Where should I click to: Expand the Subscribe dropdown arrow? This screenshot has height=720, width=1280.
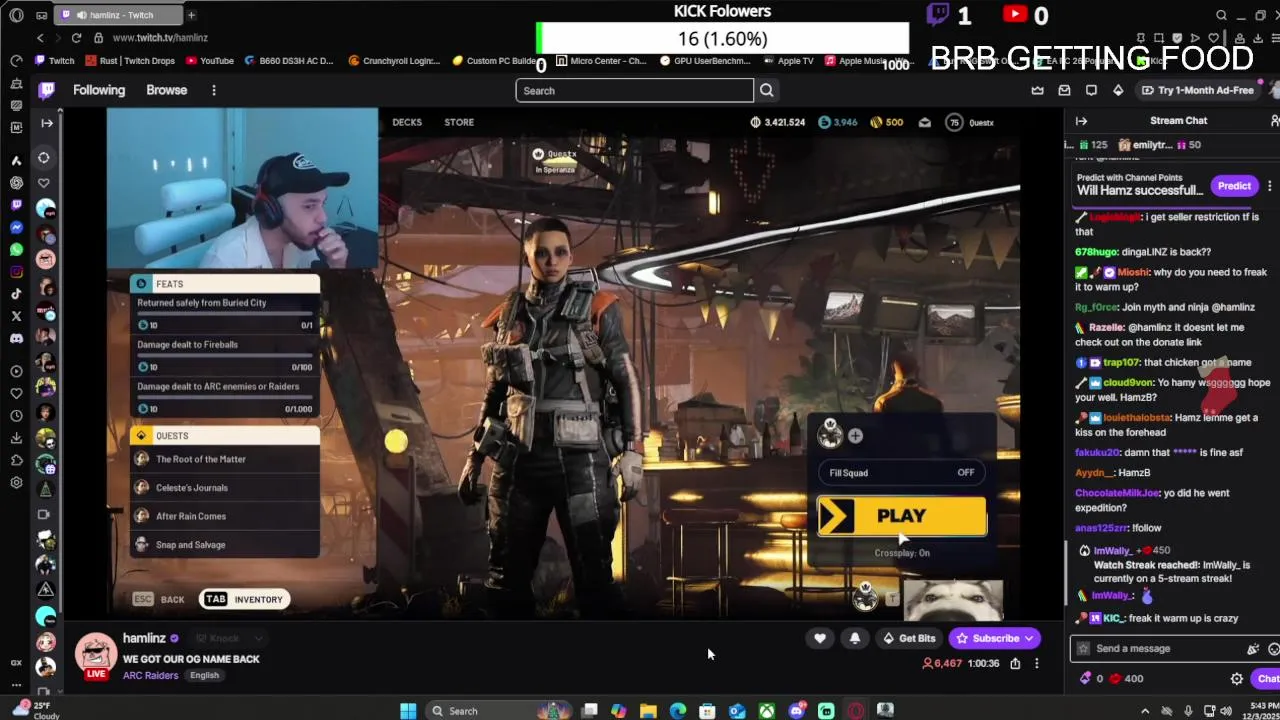coord(1028,638)
